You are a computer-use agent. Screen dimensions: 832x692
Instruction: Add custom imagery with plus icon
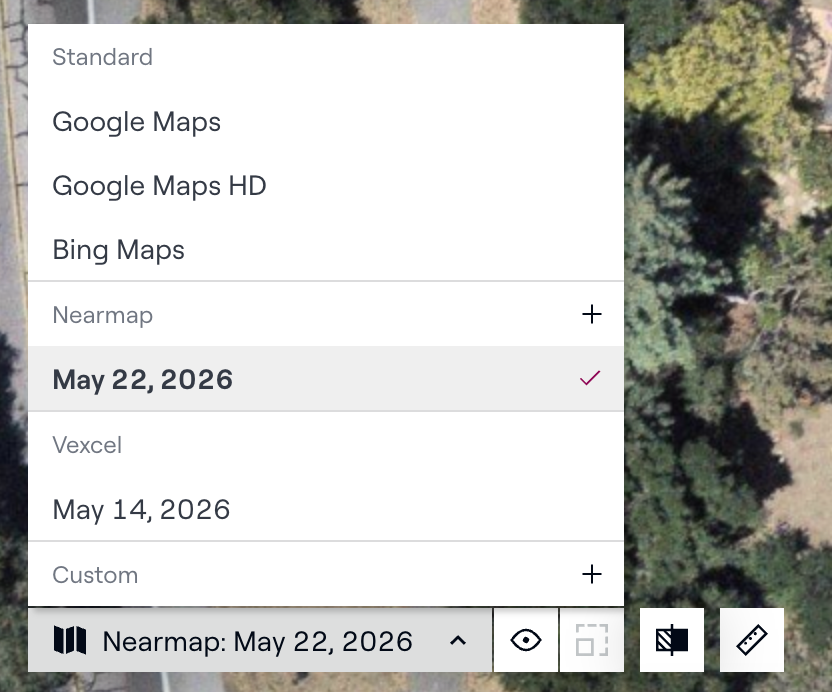coord(592,574)
